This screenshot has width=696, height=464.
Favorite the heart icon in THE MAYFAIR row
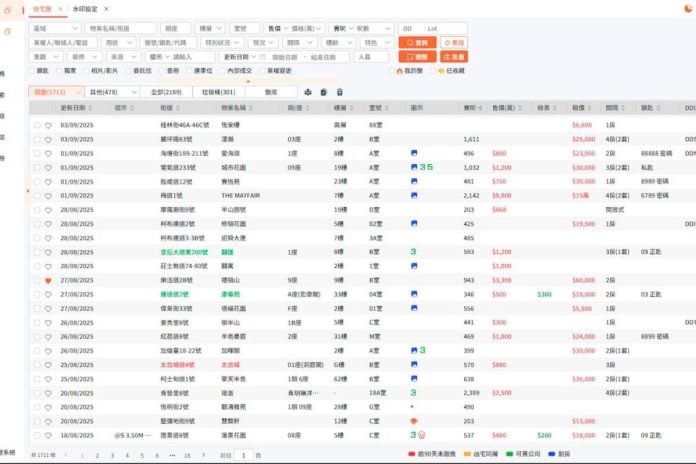(x=48, y=196)
